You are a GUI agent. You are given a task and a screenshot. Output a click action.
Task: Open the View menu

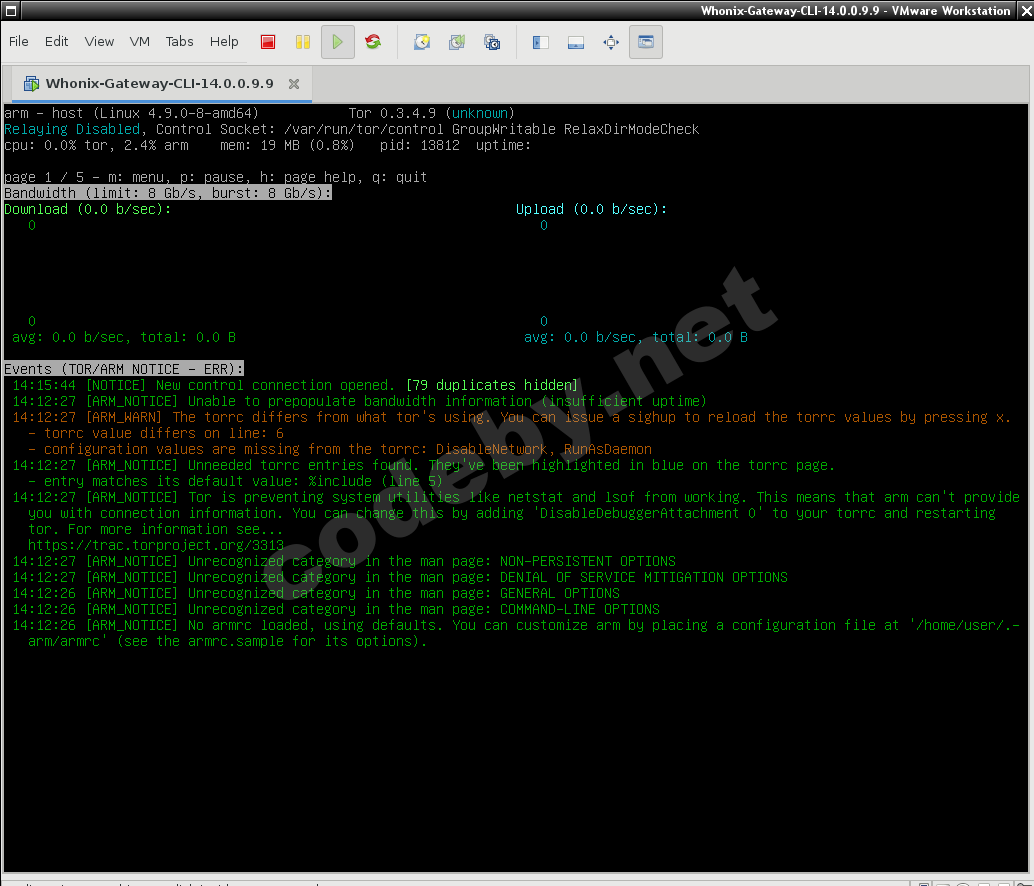99,42
